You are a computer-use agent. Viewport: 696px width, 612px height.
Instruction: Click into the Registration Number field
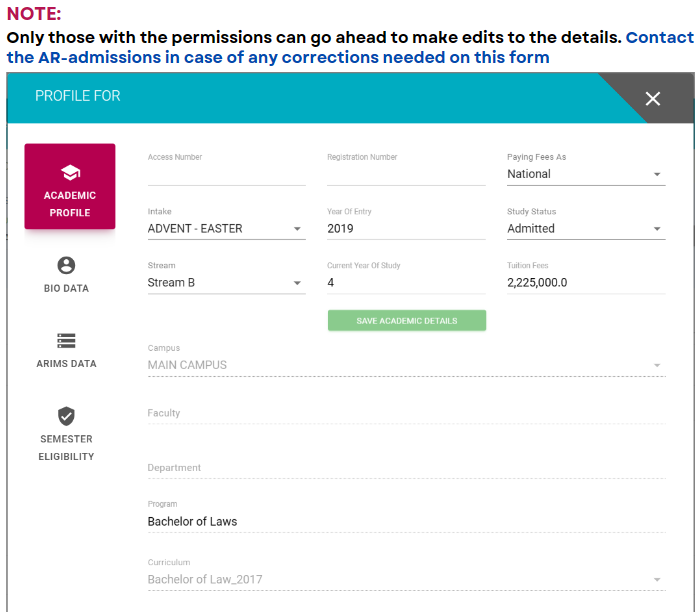[406, 174]
